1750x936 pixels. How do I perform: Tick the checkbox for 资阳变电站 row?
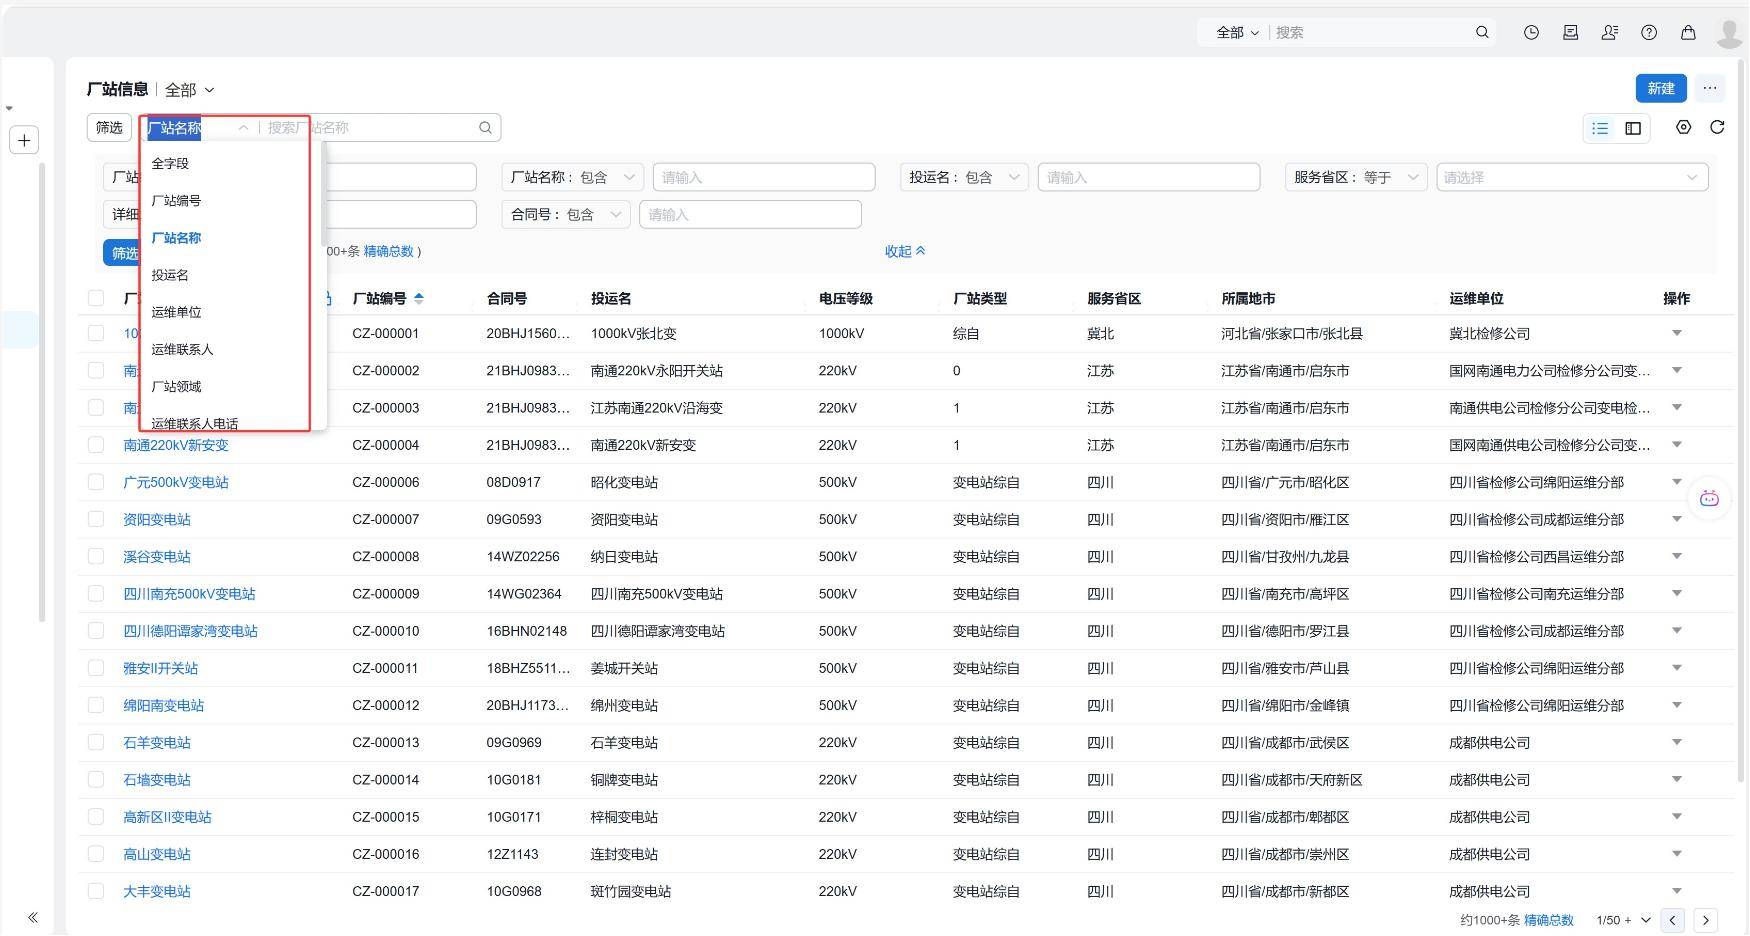click(x=96, y=519)
